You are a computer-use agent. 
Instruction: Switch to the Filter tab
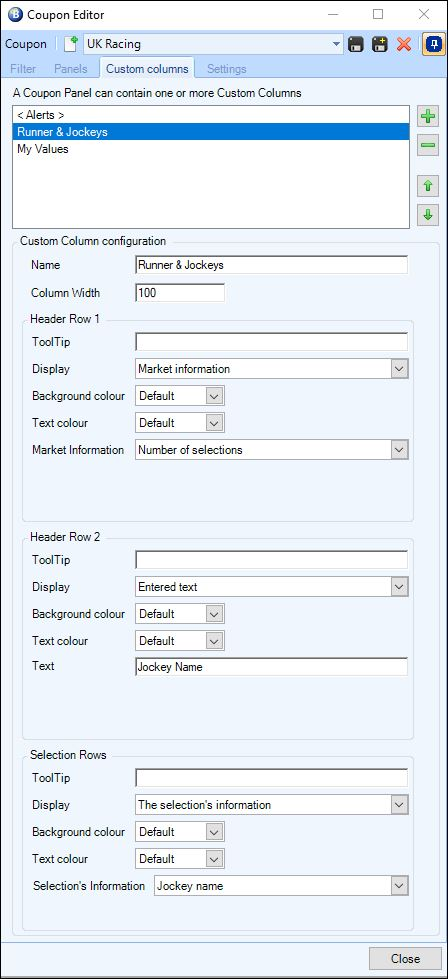[22, 69]
